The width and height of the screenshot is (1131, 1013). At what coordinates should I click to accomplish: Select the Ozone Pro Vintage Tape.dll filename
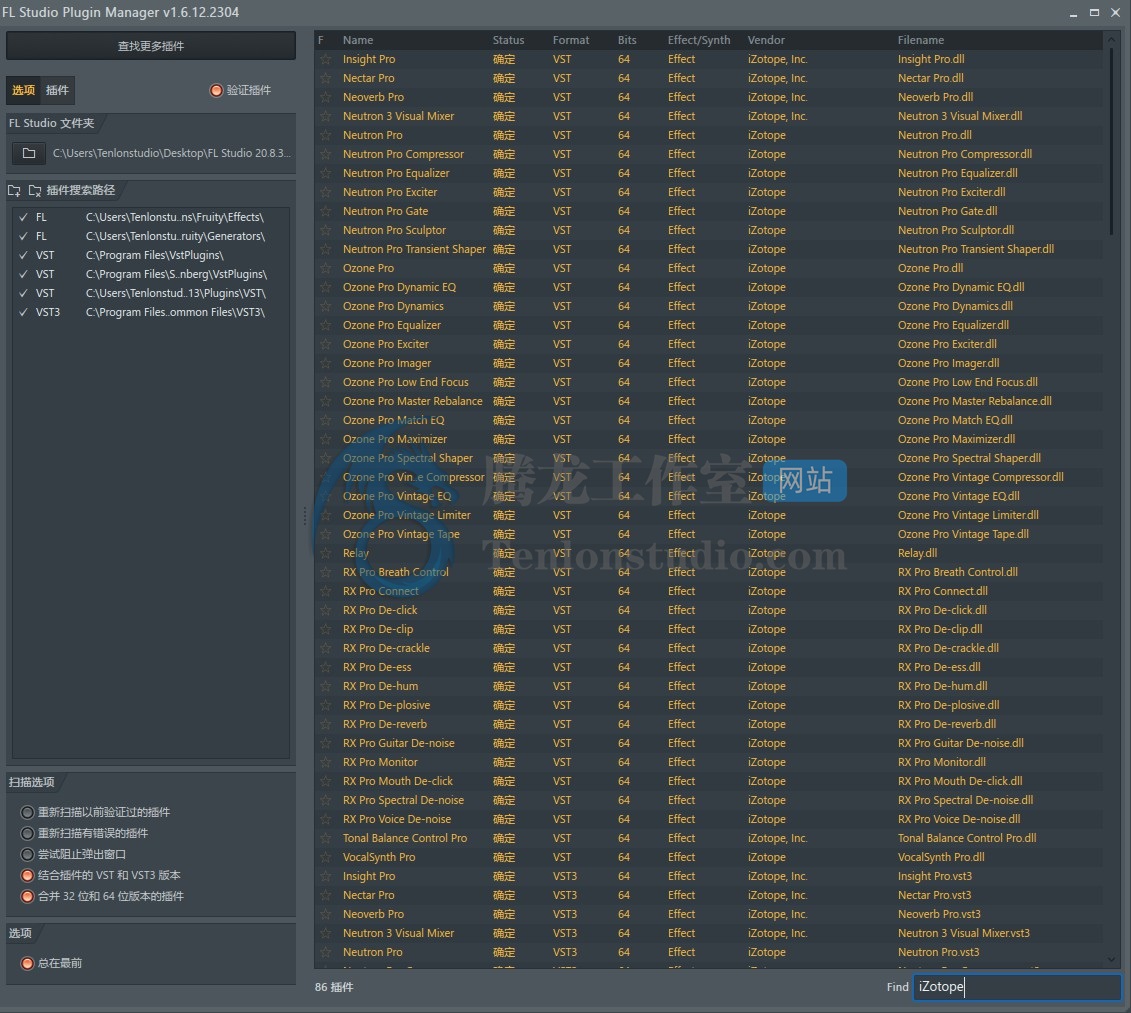tap(963, 534)
